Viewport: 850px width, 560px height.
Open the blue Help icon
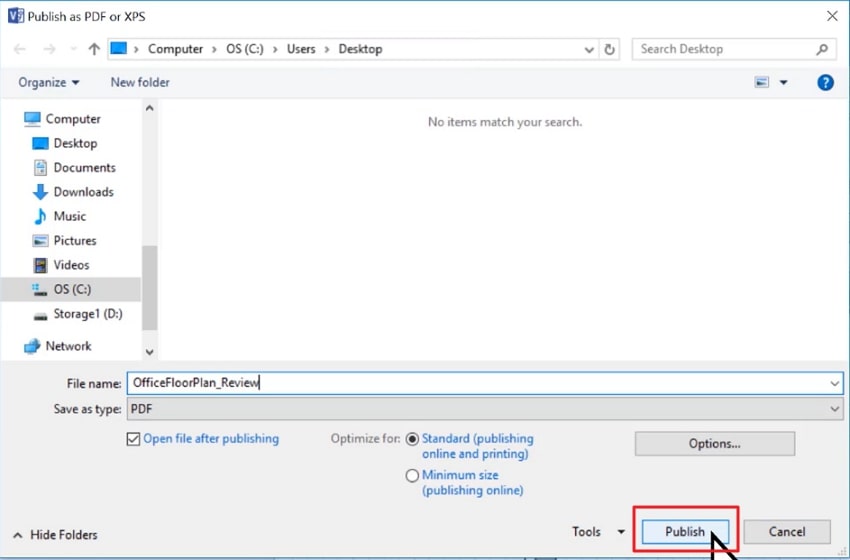pyautogui.click(x=825, y=82)
